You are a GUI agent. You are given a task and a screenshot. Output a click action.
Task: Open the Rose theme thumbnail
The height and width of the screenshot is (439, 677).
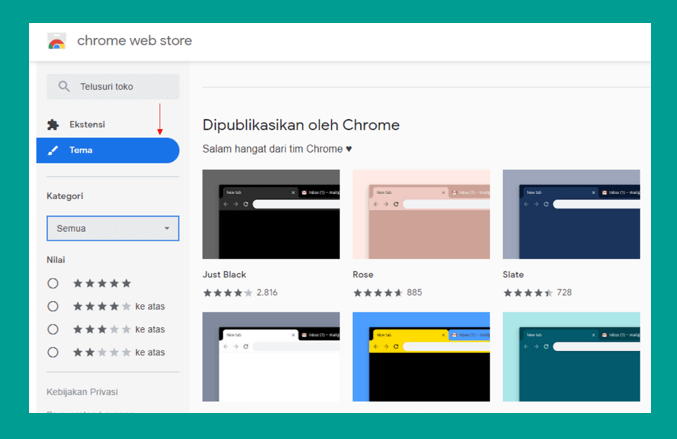[x=421, y=214]
